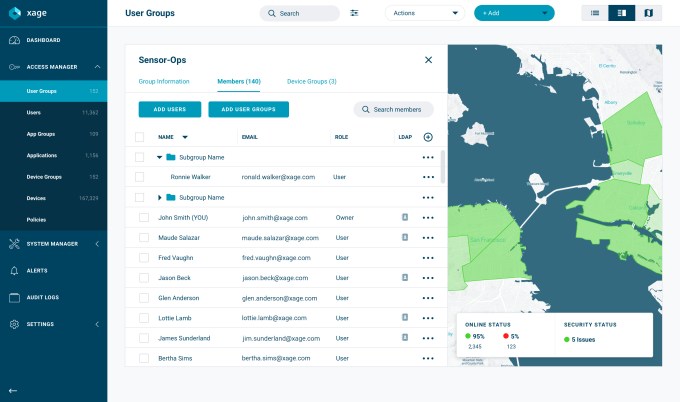Focus the Search members field
The height and width of the screenshot is (402, 680).
tap(393, 109)
